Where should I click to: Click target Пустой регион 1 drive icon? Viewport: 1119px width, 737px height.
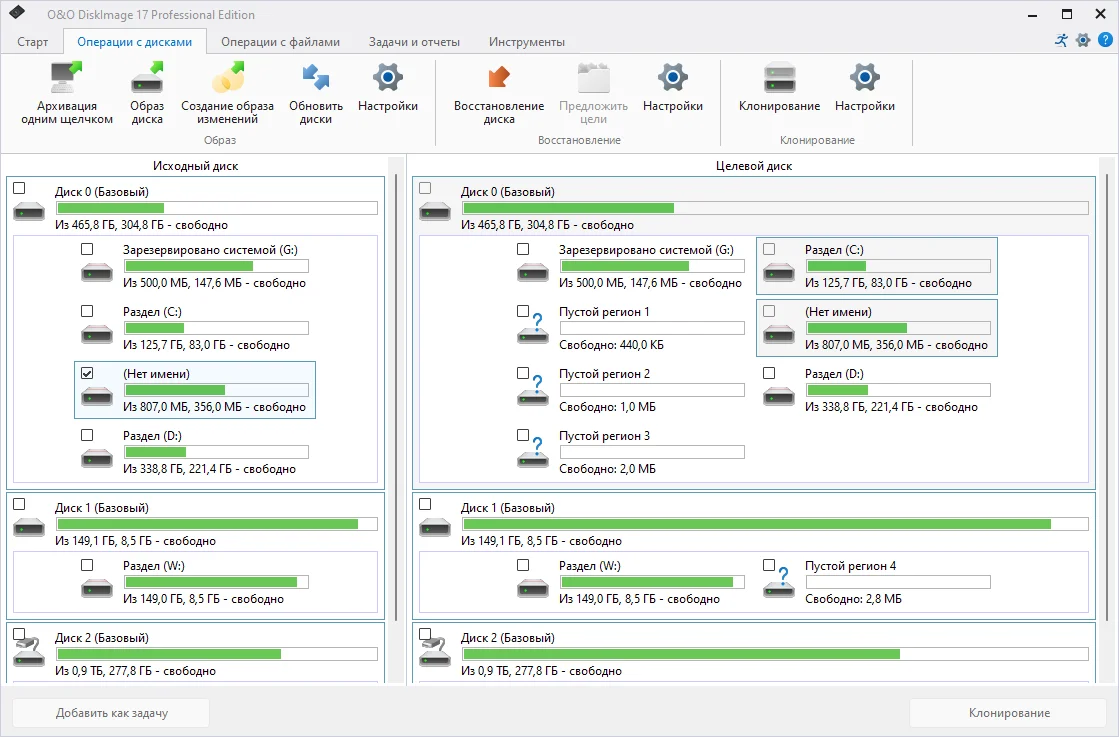click(533, 330)
